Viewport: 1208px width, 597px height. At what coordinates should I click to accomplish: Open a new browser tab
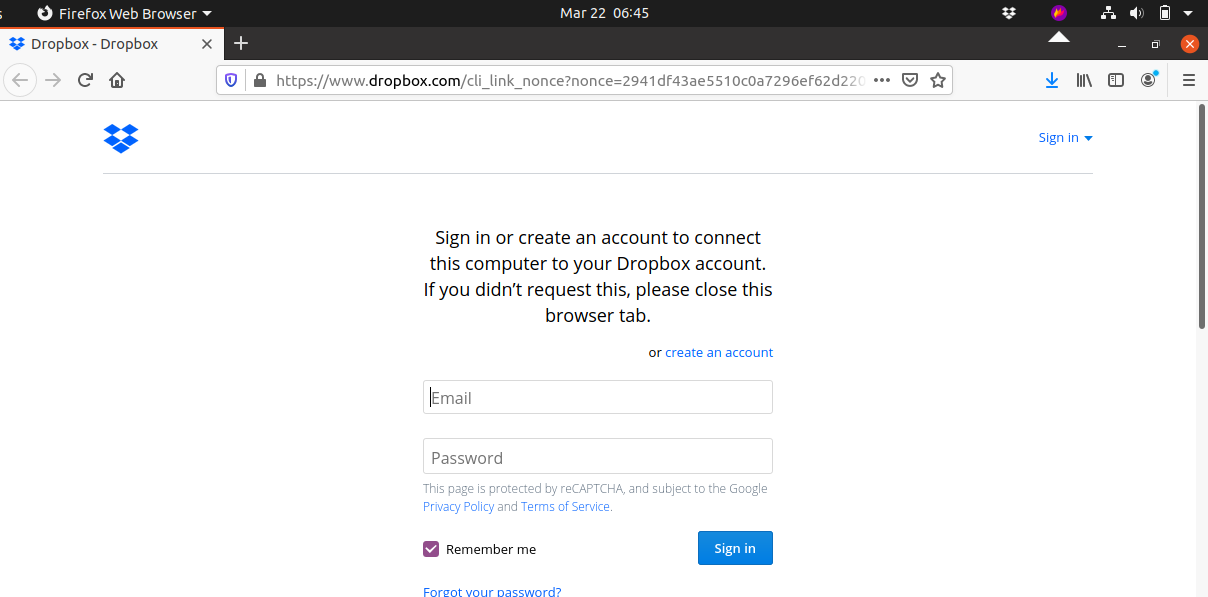(241, 43)
